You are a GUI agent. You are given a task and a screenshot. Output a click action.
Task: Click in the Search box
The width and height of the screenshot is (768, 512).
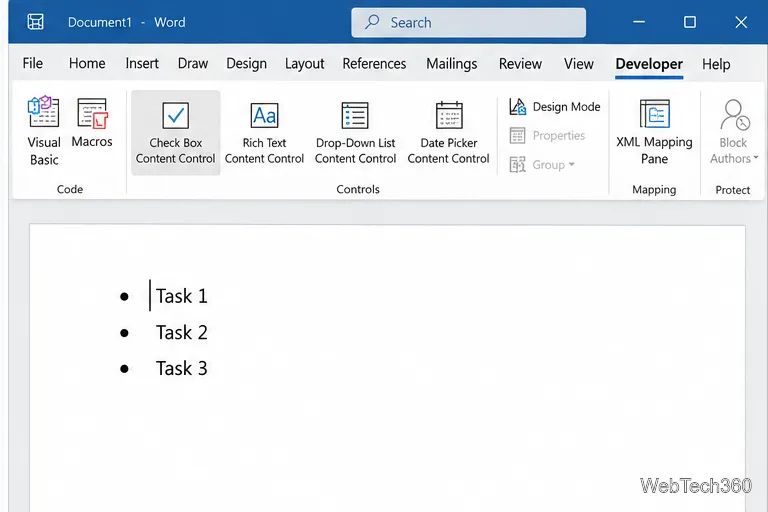tap(468, 22)
